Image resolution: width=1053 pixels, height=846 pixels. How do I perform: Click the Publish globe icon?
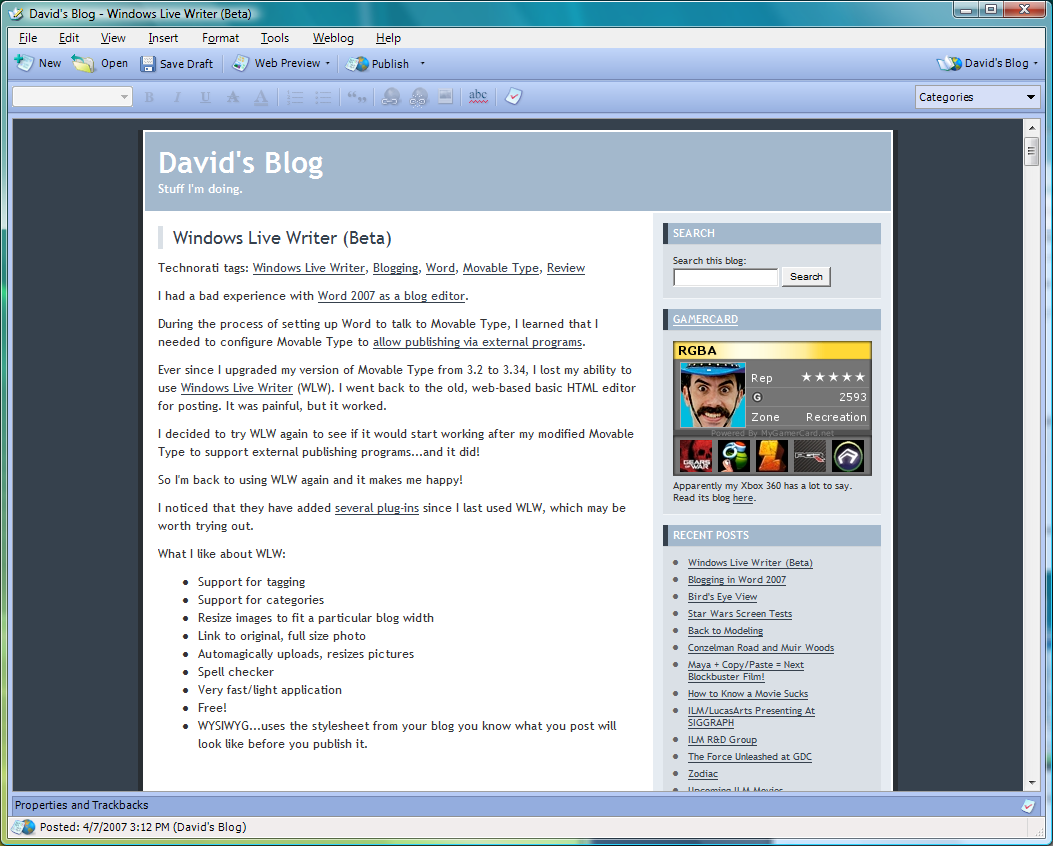357,64
